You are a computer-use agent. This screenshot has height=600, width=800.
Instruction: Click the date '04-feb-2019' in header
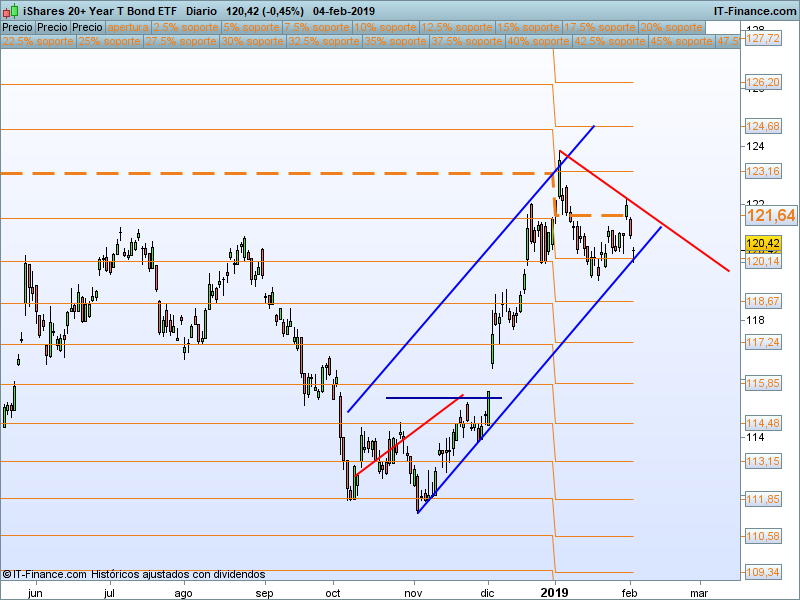pyautogui.click(x=344, y=11)
